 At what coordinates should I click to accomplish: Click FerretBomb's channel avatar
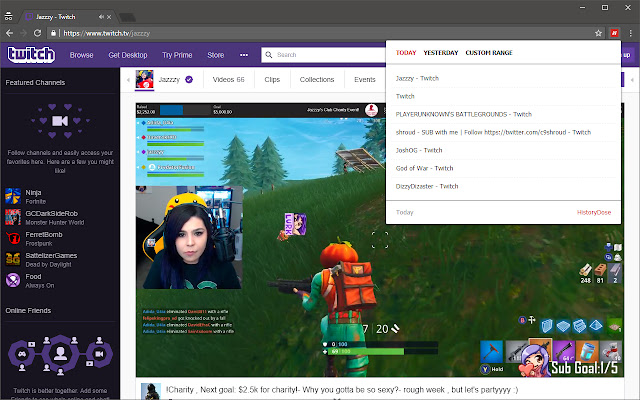(13, 238)
